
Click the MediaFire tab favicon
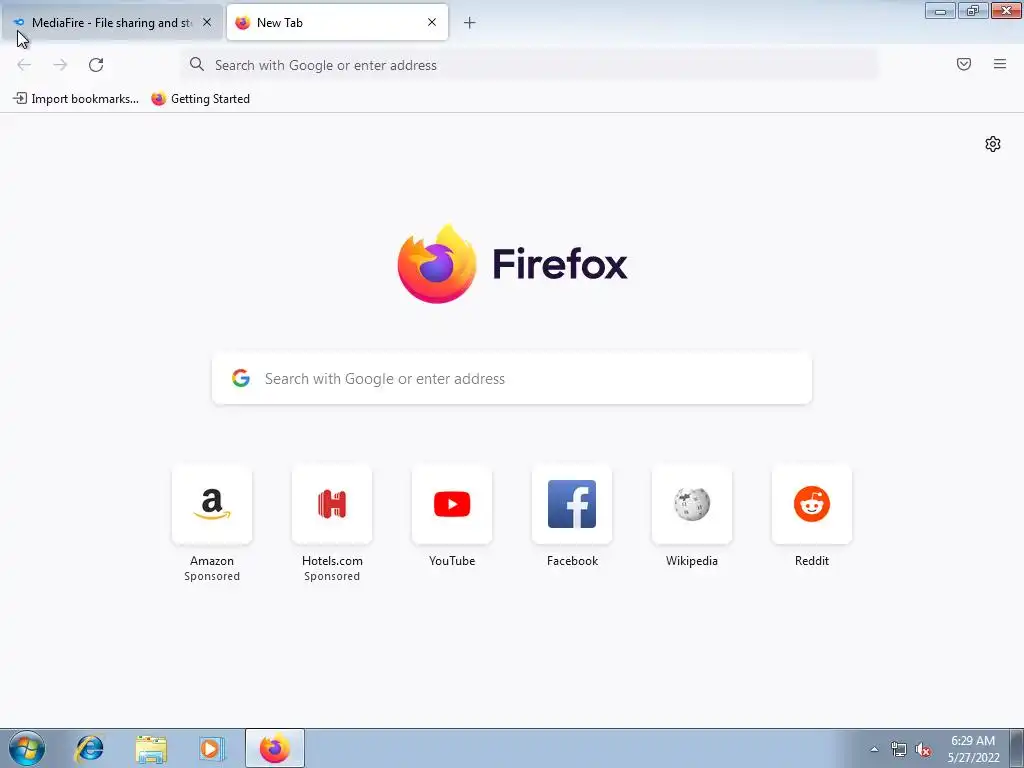pyautogui.click(x=19, y=22)
